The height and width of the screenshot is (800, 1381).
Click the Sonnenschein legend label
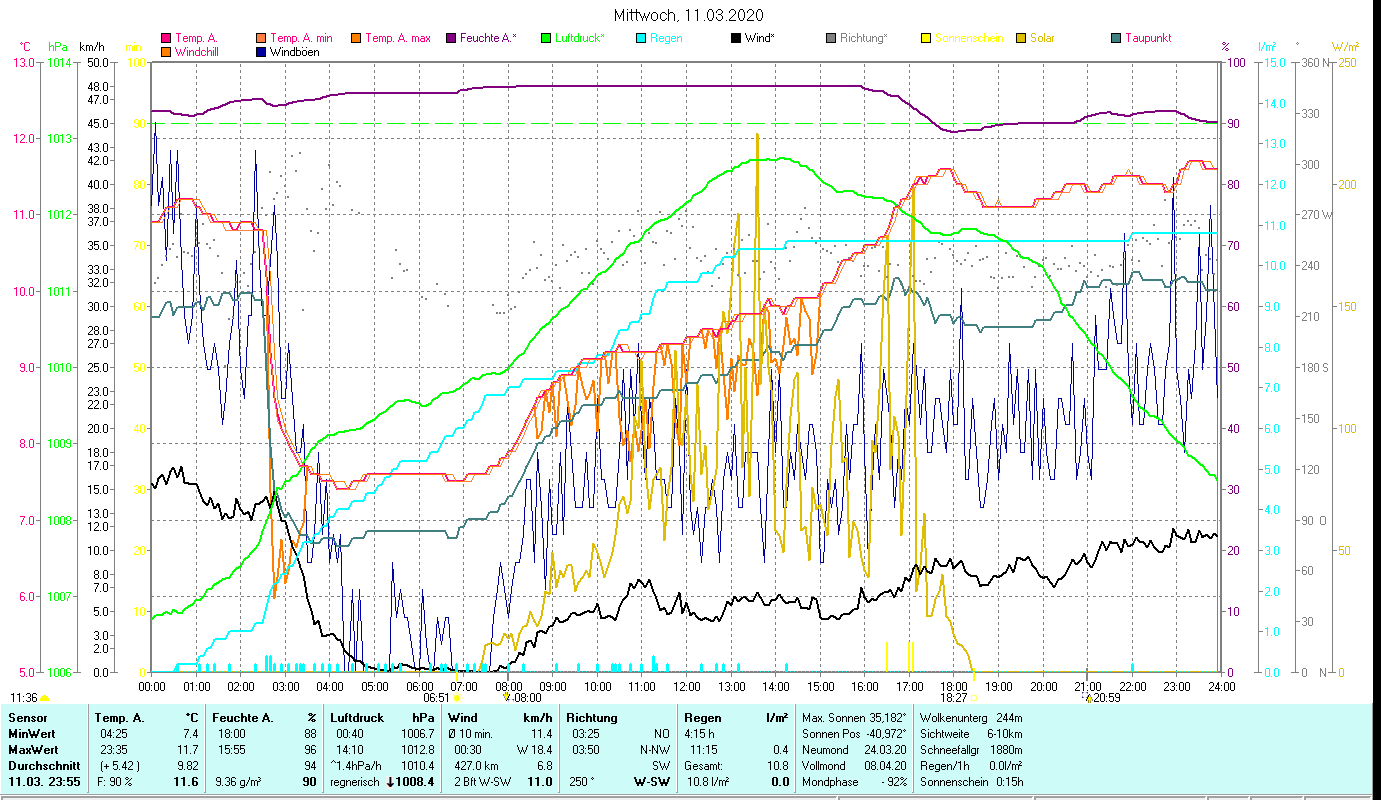point(968,39)
